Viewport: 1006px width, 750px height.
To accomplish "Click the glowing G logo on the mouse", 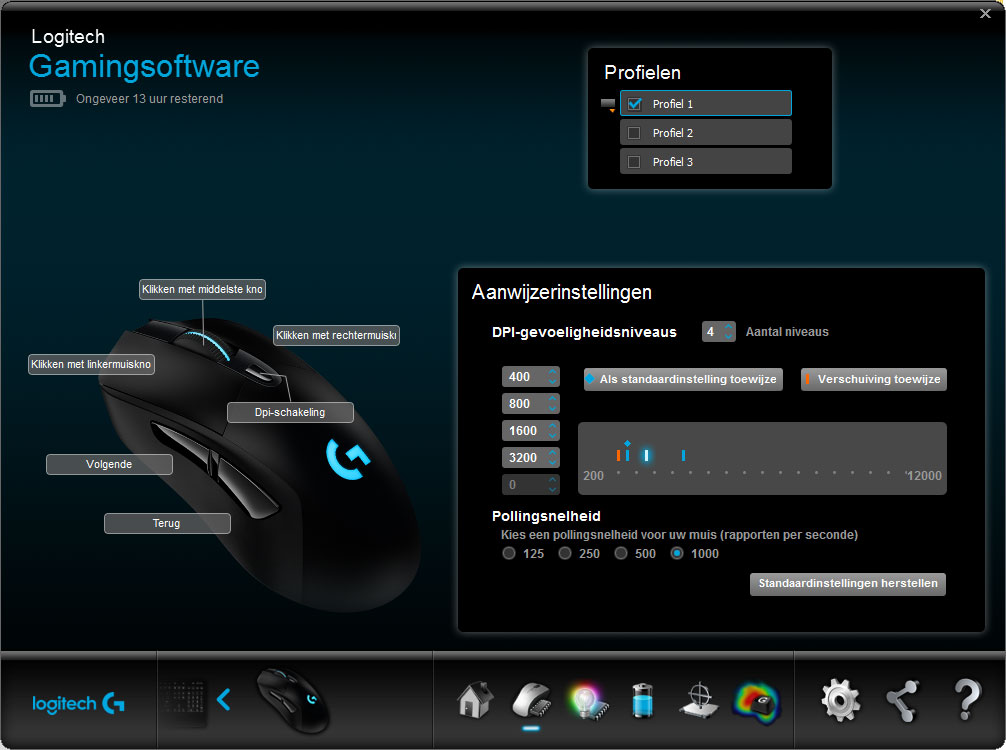I will 347,458.
